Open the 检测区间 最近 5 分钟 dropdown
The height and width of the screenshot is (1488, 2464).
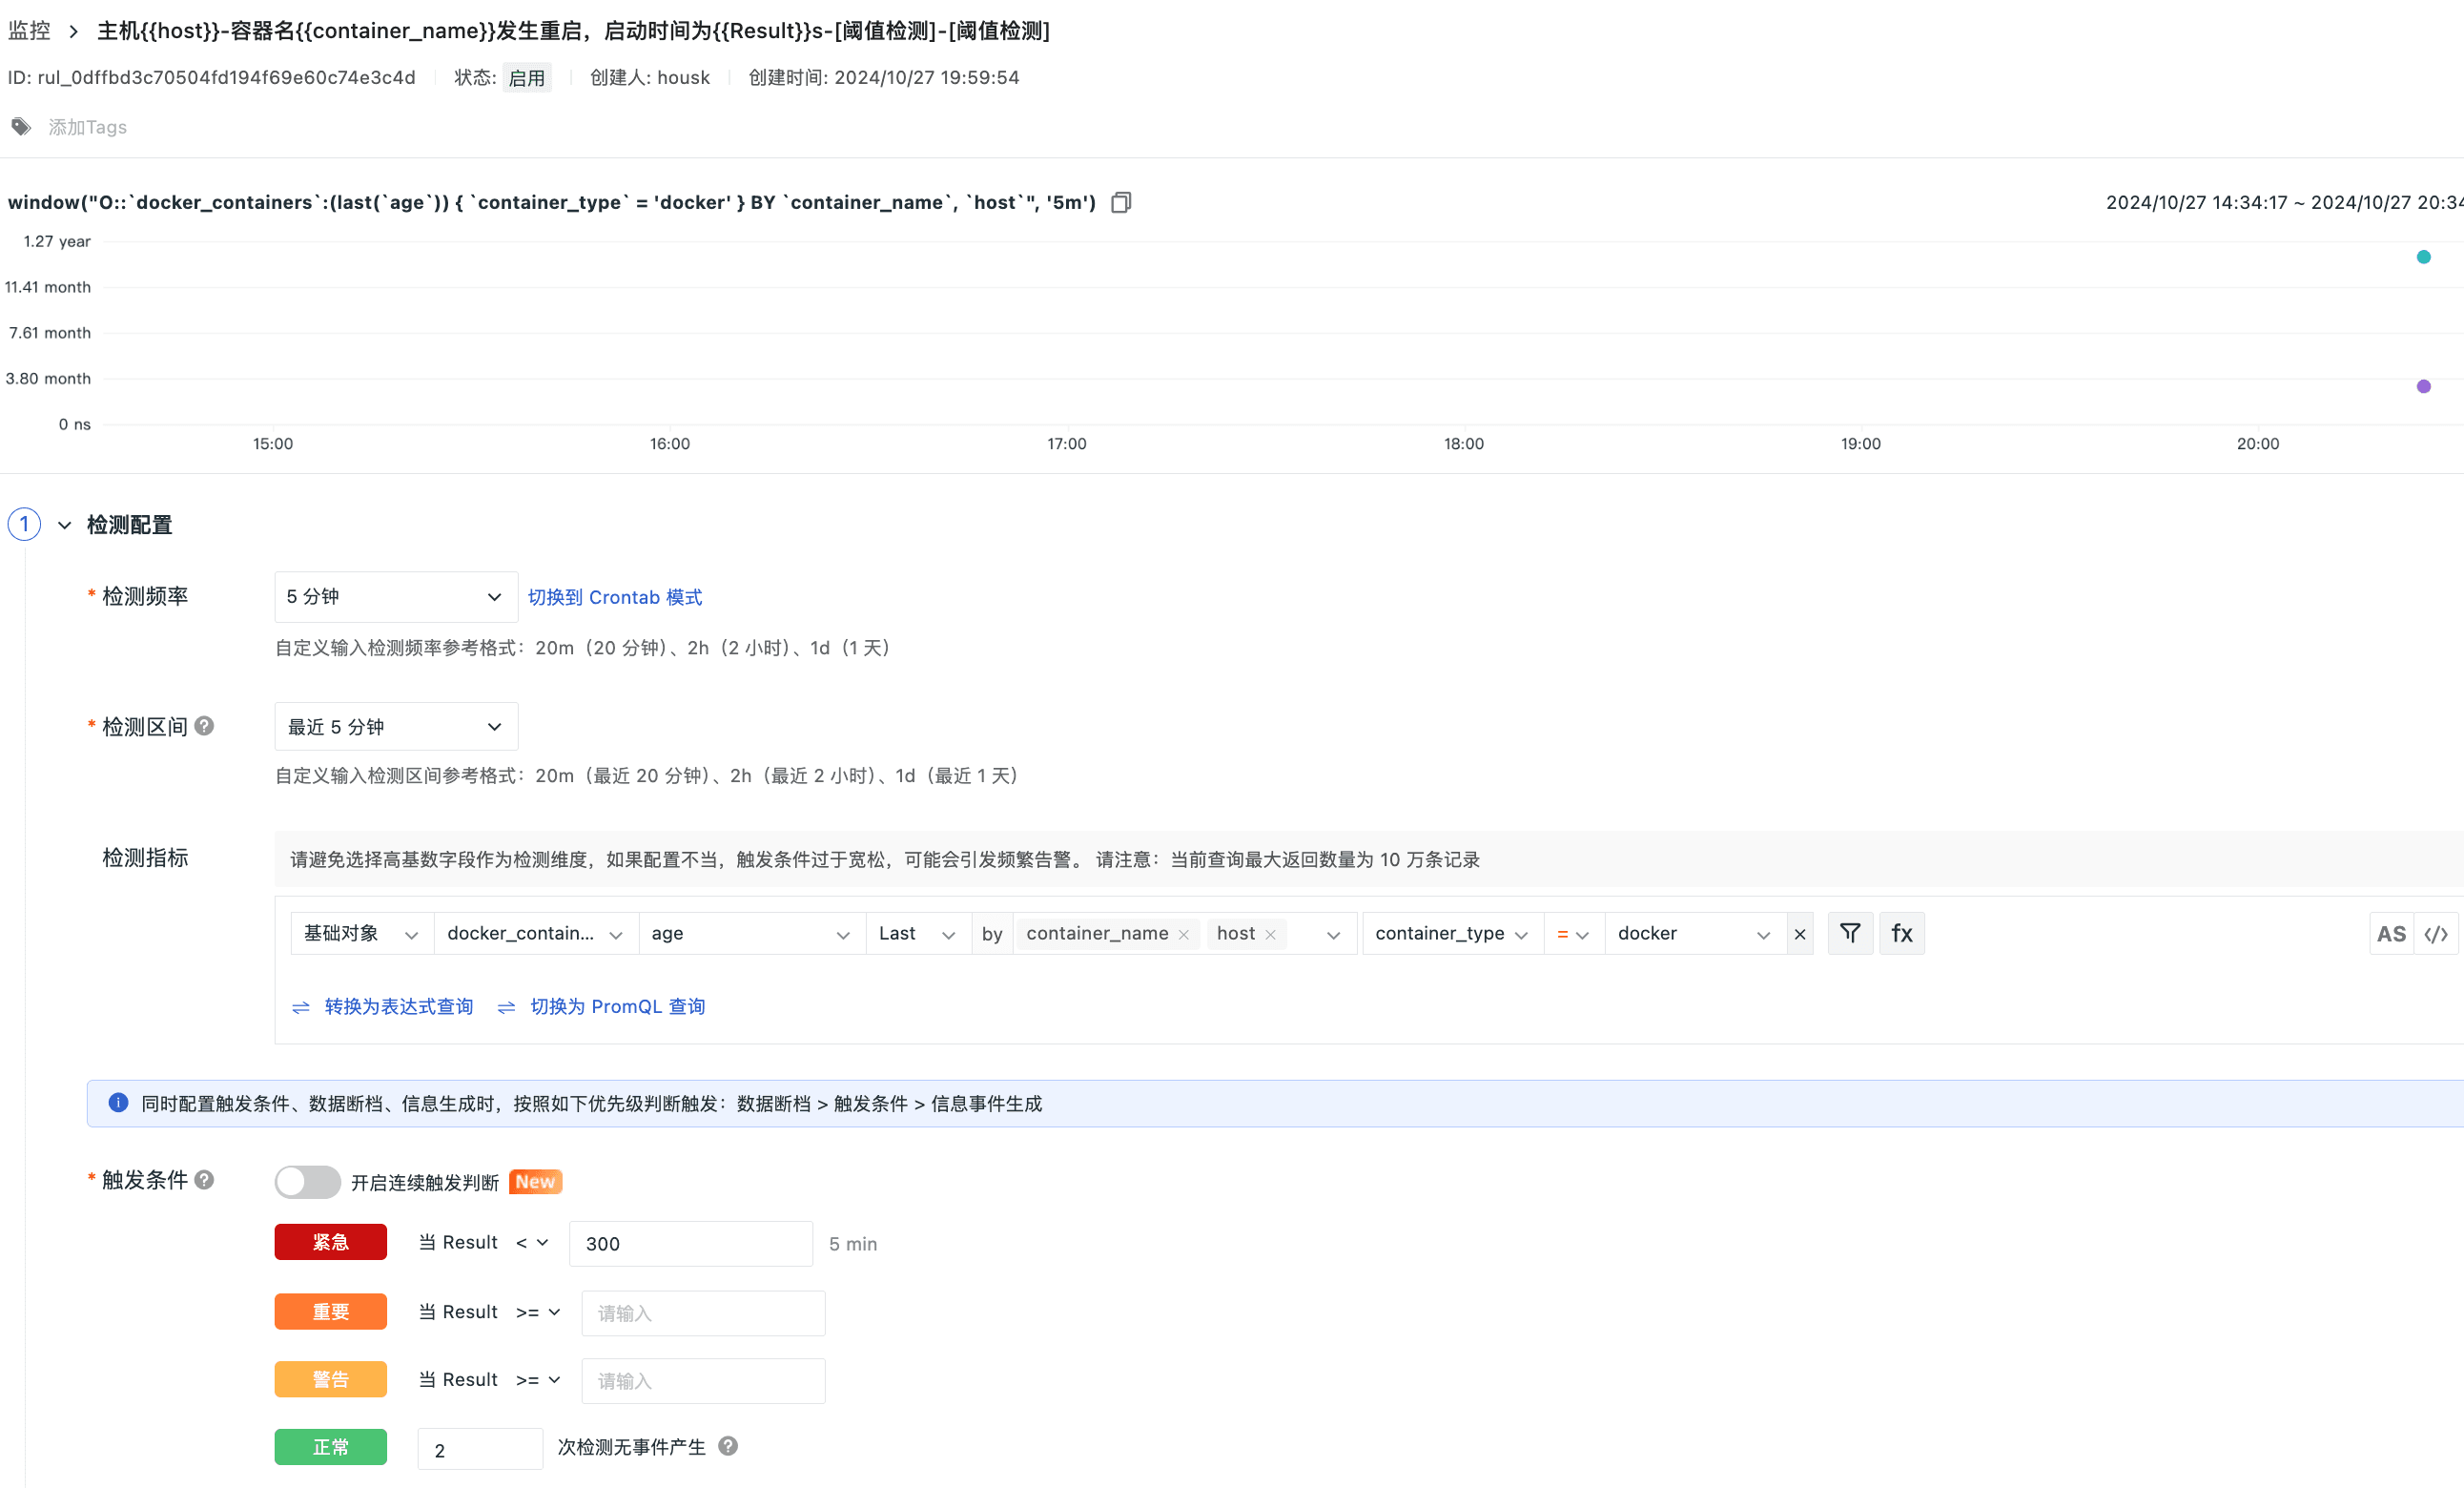[x=396, y=727]
